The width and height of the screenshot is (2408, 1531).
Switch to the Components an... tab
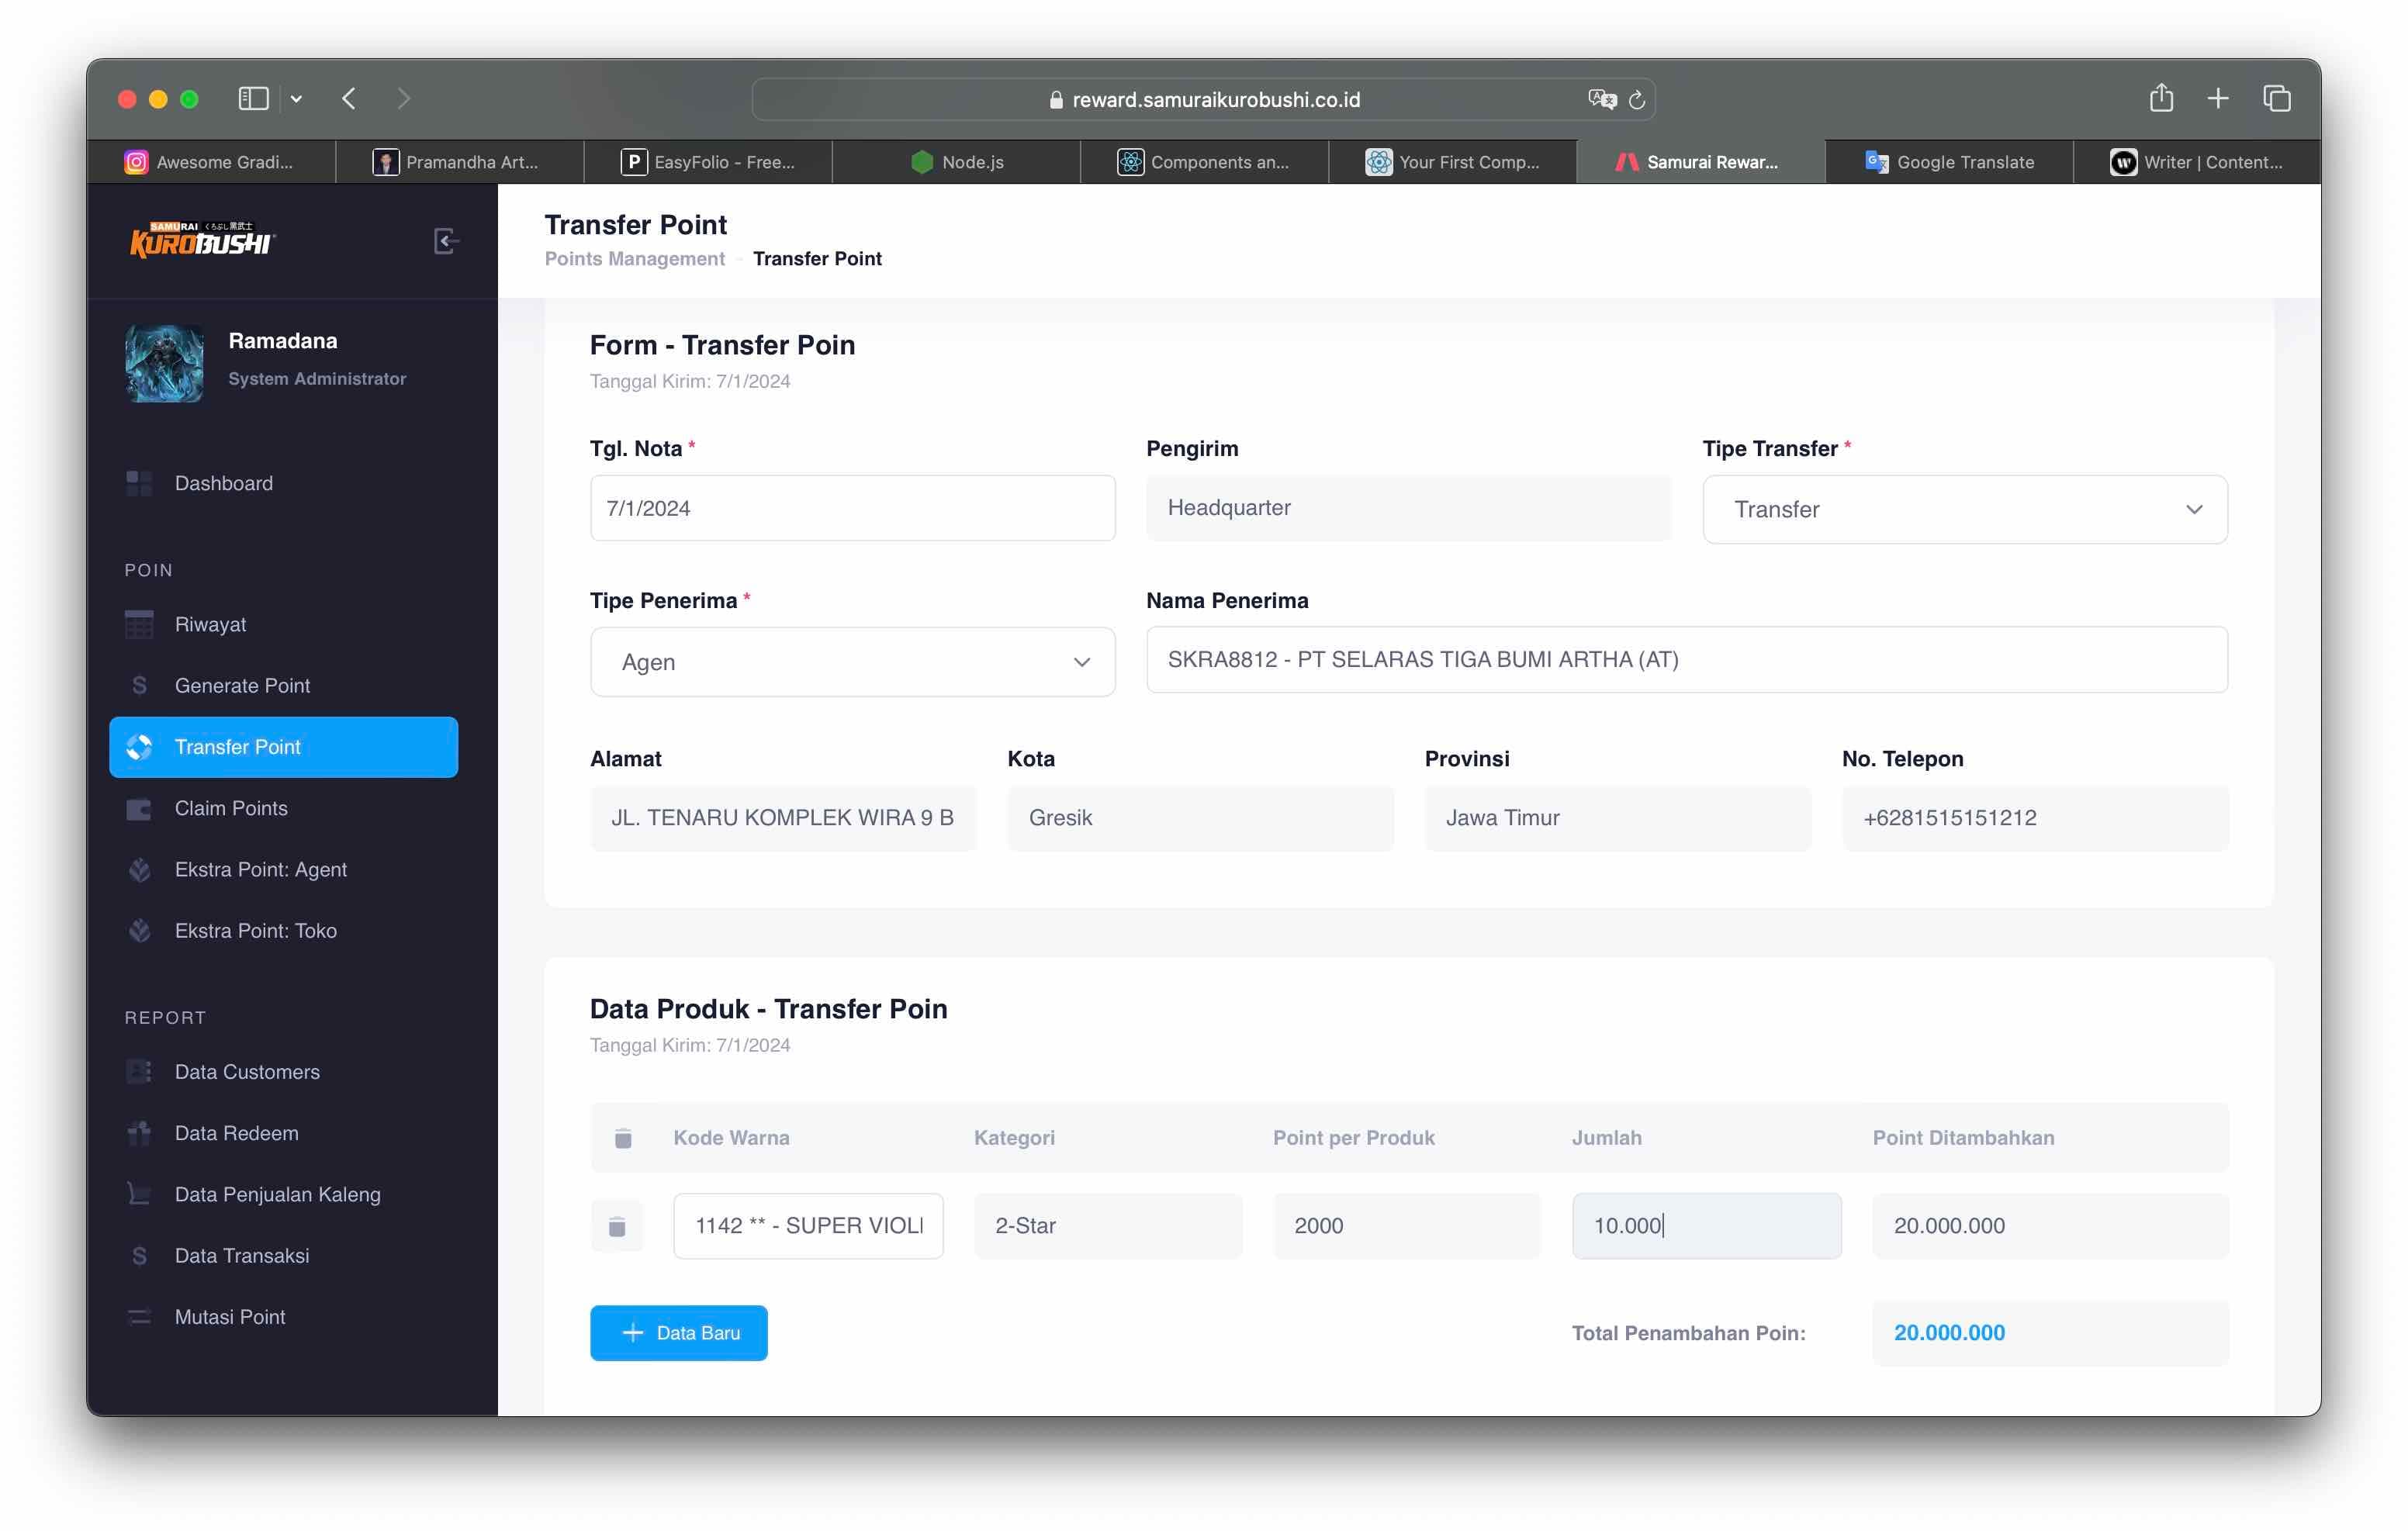click(x=1204, y=162)
